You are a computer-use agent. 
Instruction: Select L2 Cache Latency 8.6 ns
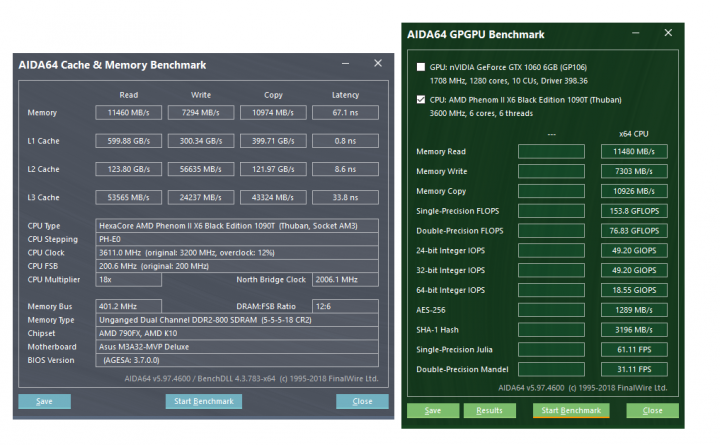(345, 169)
